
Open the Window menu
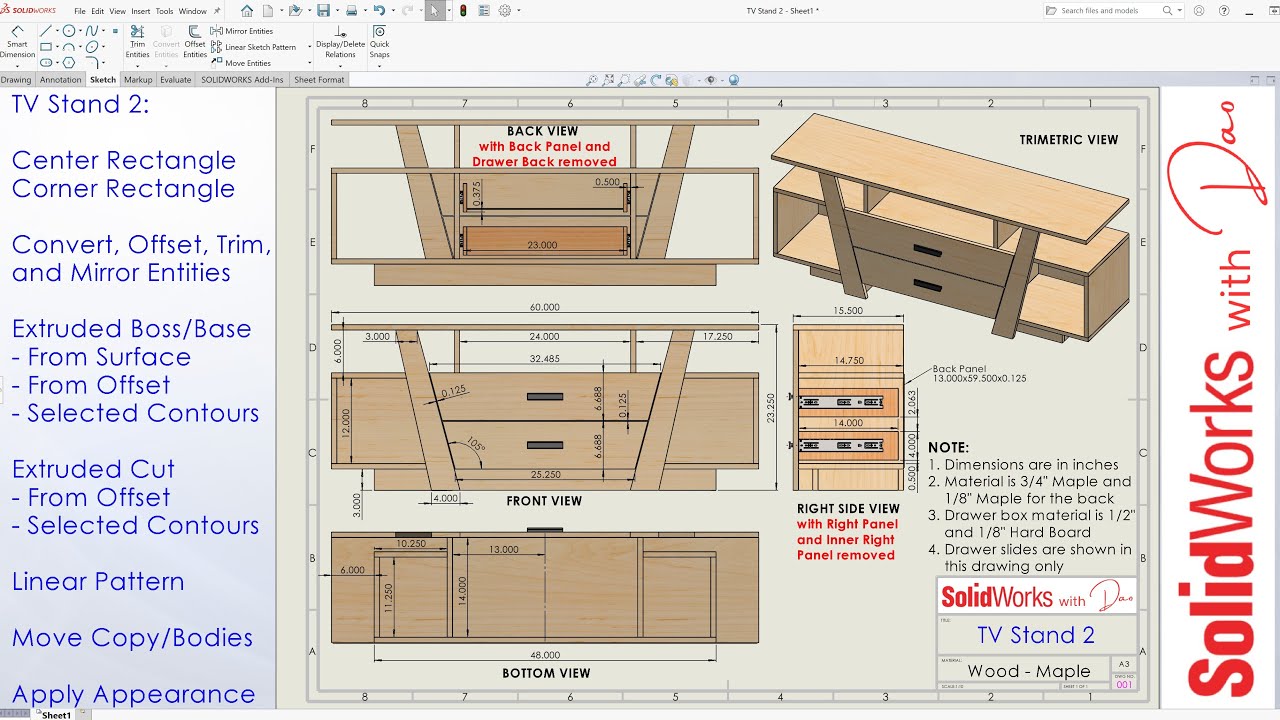193,11
